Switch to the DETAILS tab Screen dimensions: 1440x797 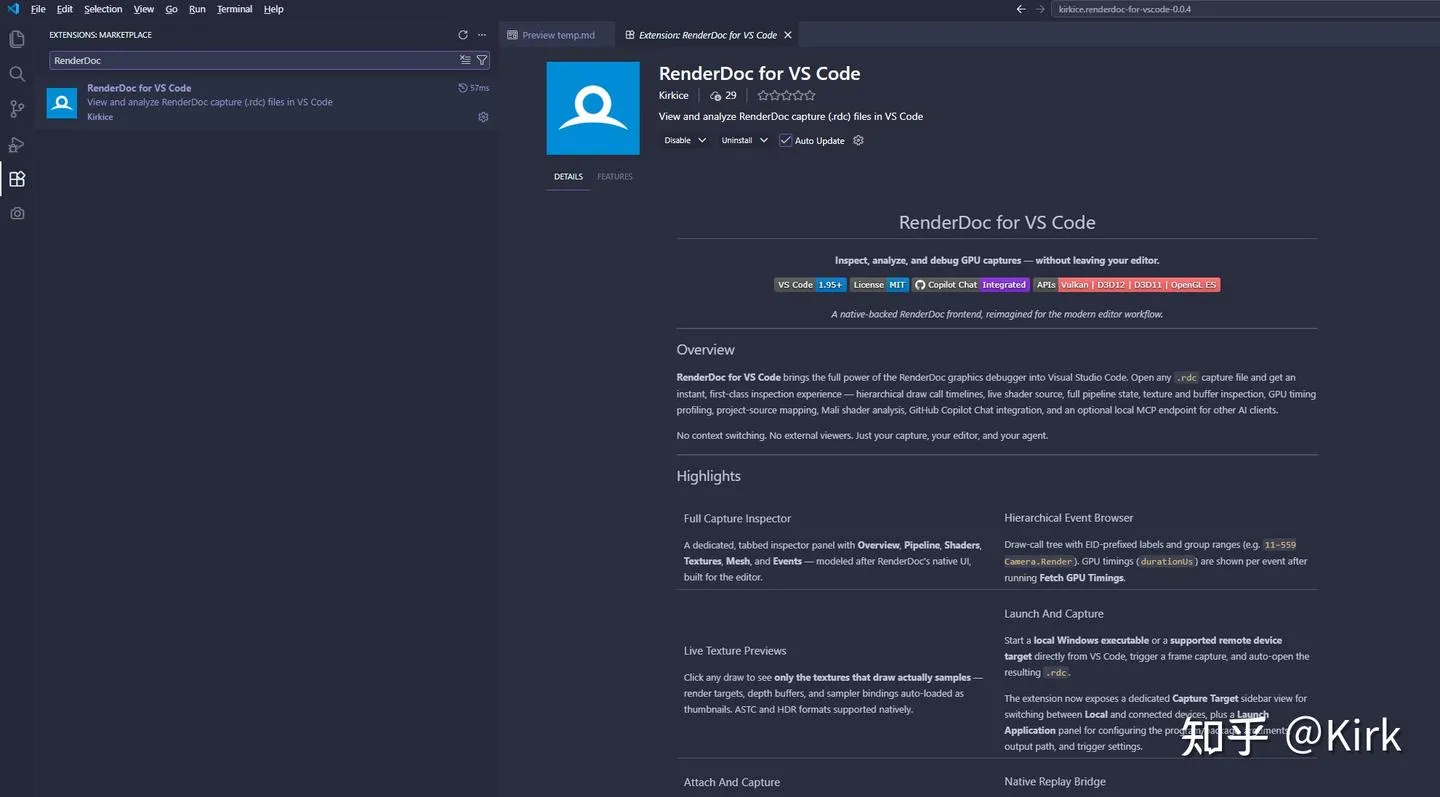point(568,177)
